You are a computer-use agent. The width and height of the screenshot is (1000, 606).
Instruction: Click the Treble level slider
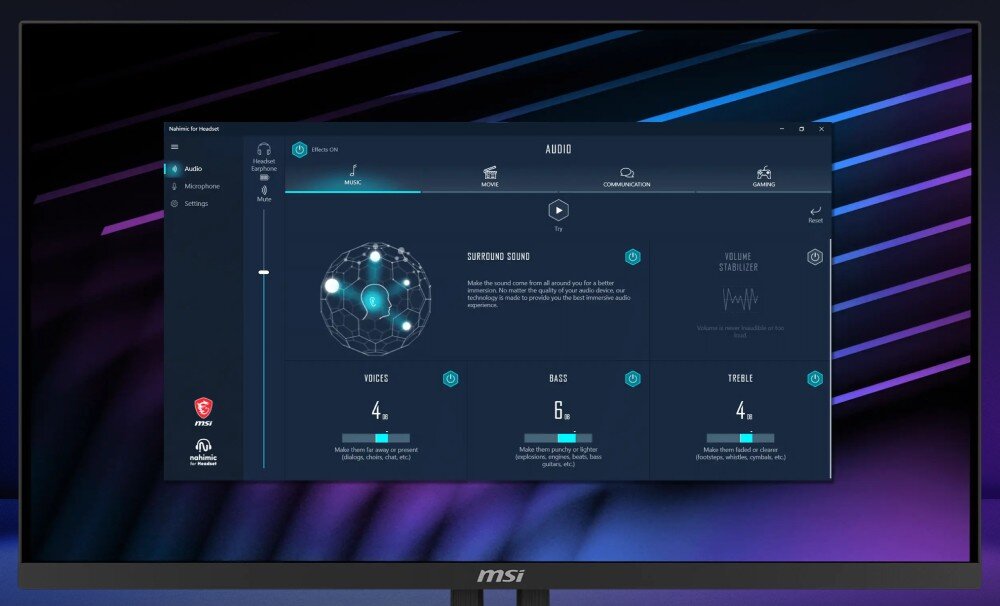pos(740,438)
